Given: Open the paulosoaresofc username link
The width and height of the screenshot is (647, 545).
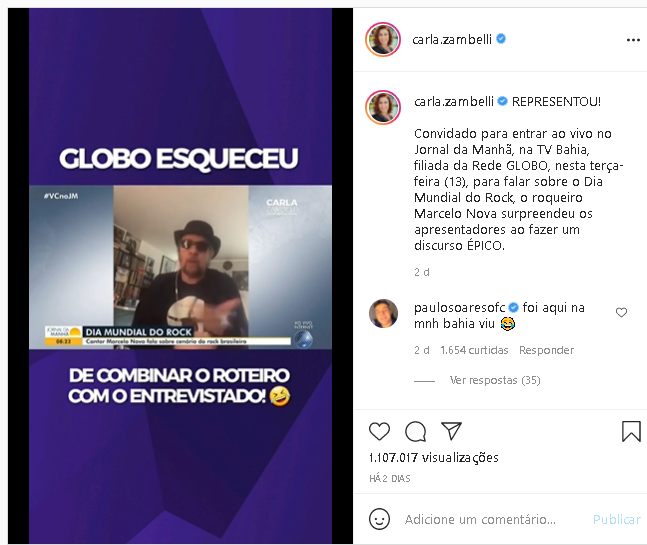Looking at the screenshot, I should coord(459,307).
